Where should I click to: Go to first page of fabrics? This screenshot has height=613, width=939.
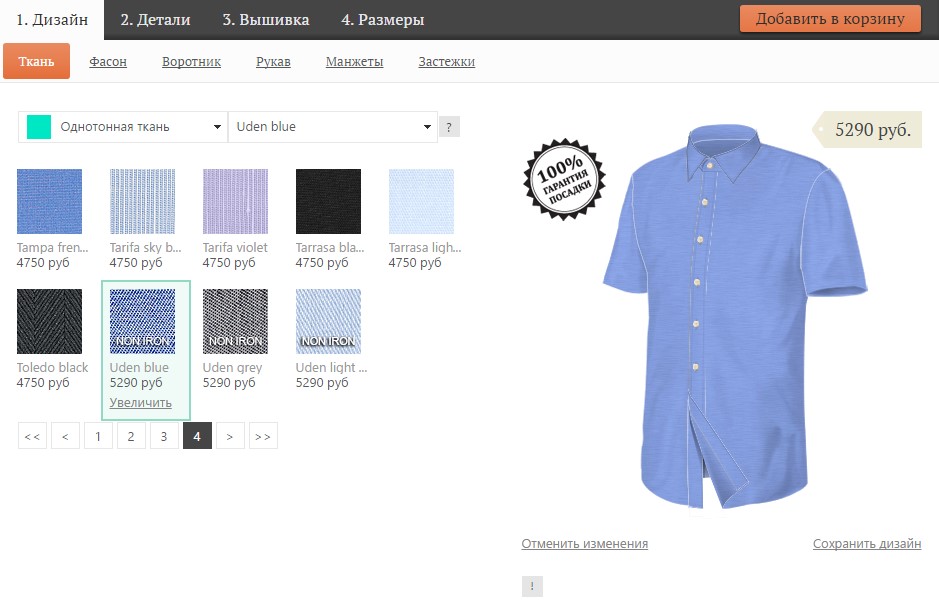(x=32, y=436)
